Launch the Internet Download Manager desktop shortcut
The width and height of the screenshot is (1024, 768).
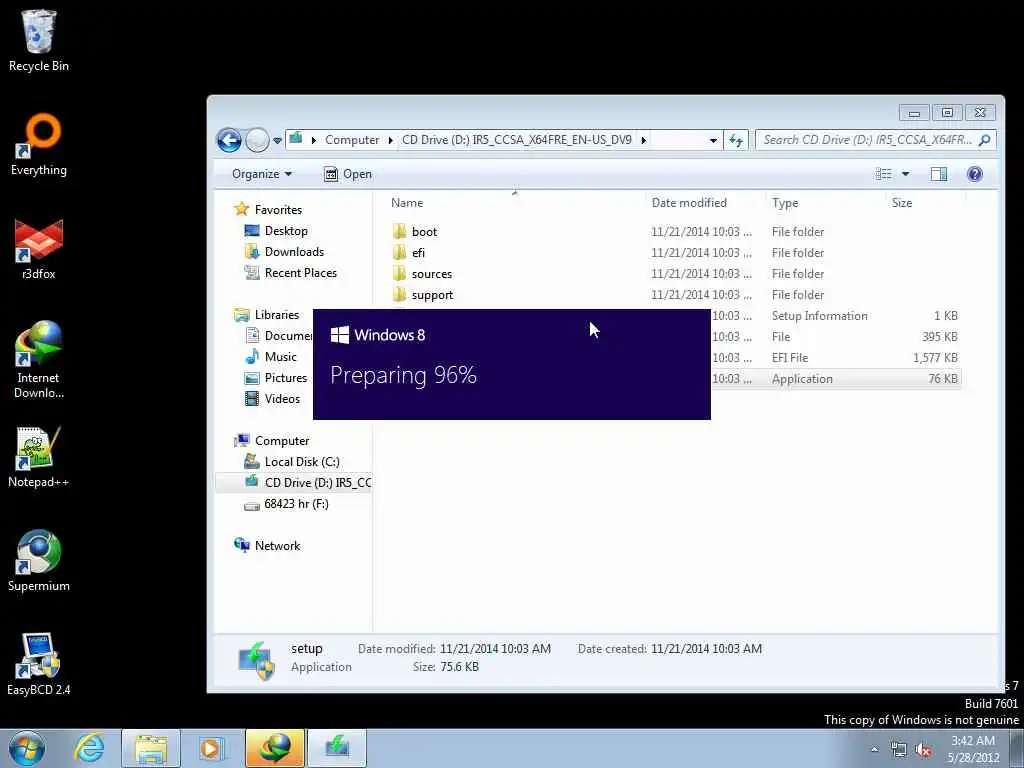coord(39,359)
